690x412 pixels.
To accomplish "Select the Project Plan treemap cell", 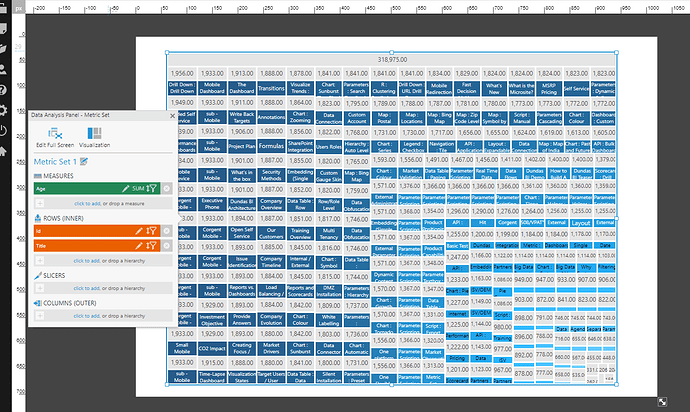I will click(242, 146).
